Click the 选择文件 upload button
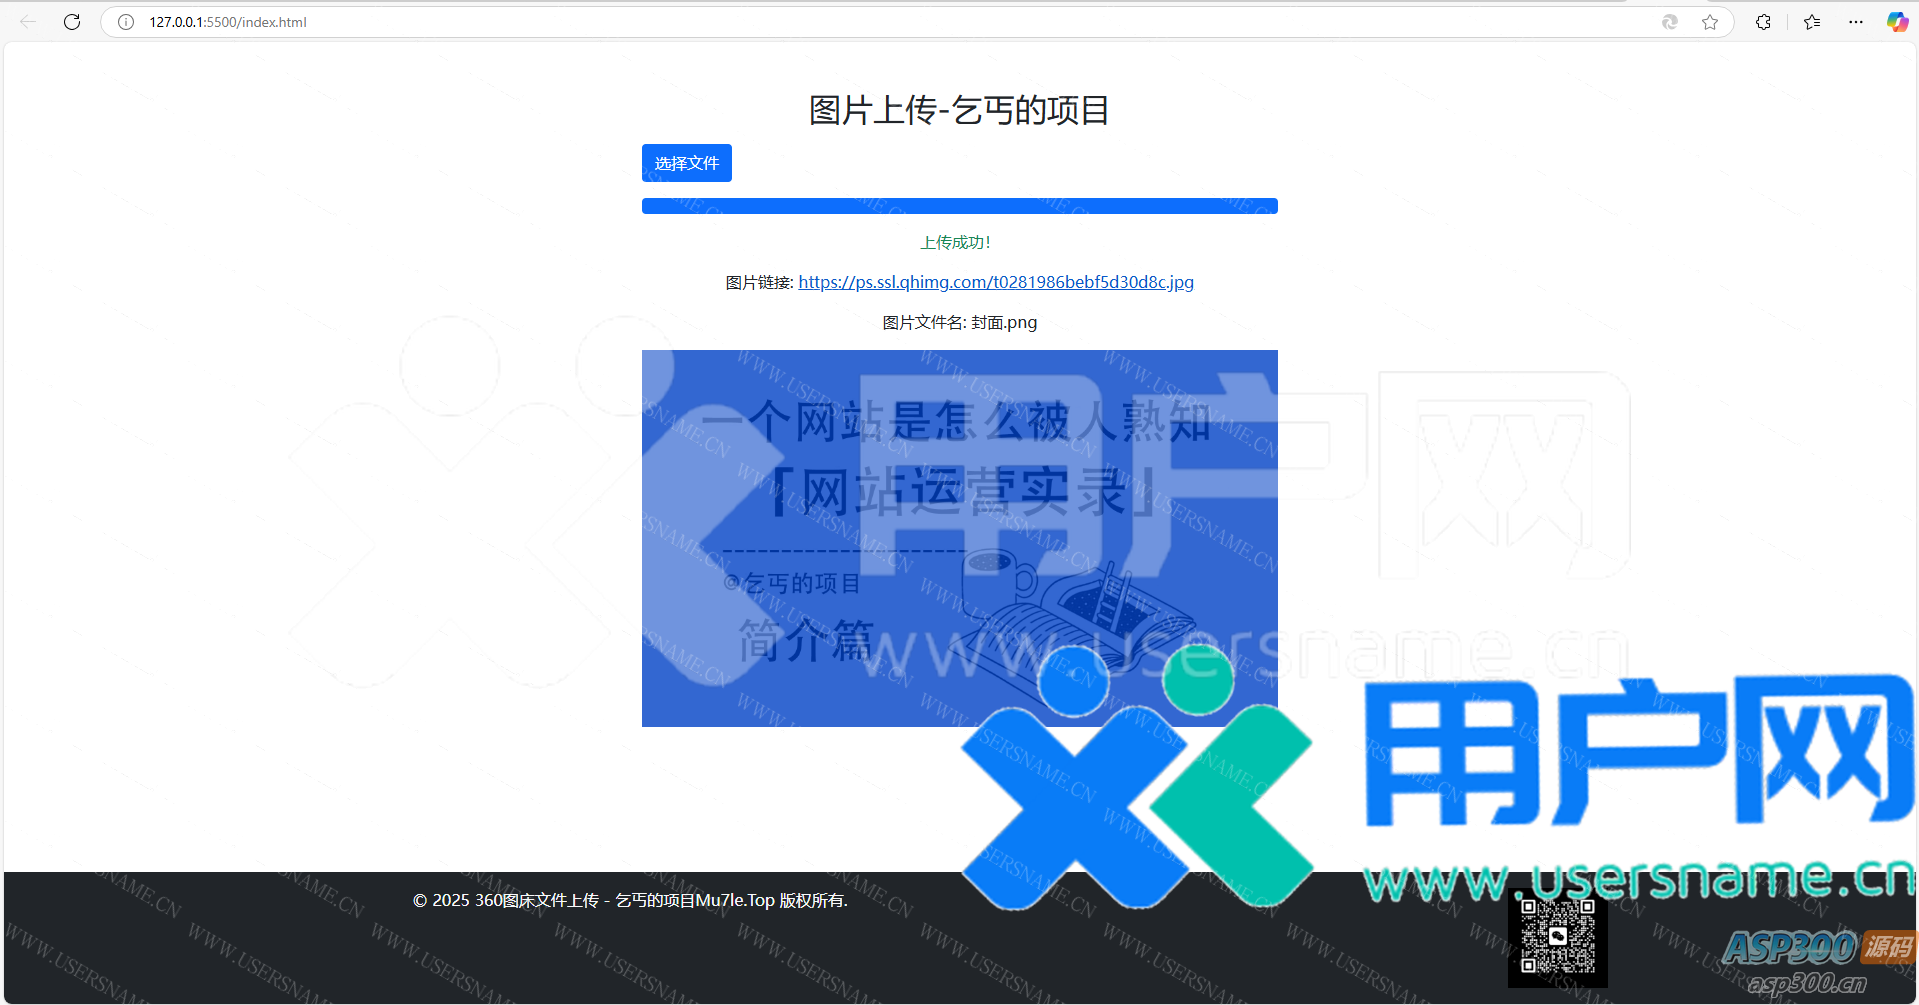 point(686,162)
